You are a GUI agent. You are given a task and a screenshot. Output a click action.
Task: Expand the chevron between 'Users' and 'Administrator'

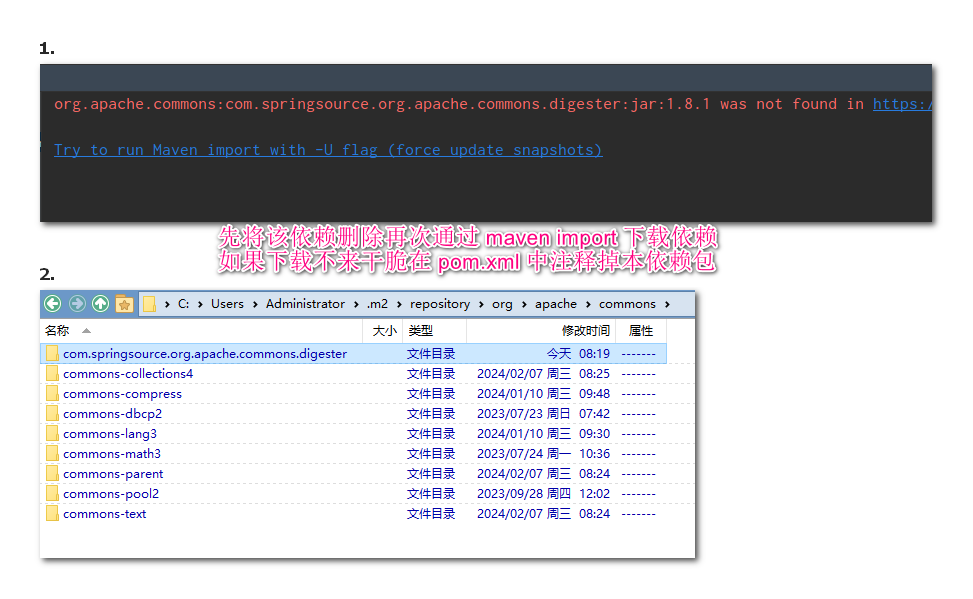tap(255, 304)
